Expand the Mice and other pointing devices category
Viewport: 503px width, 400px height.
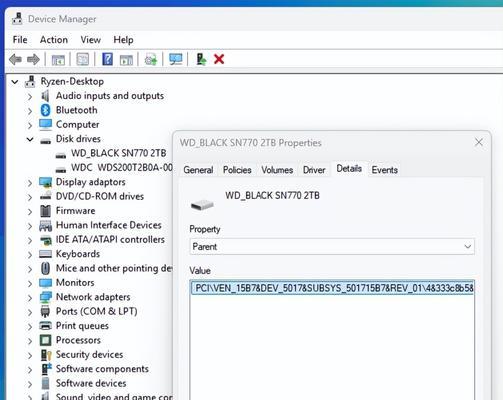(x=30, y=269)
